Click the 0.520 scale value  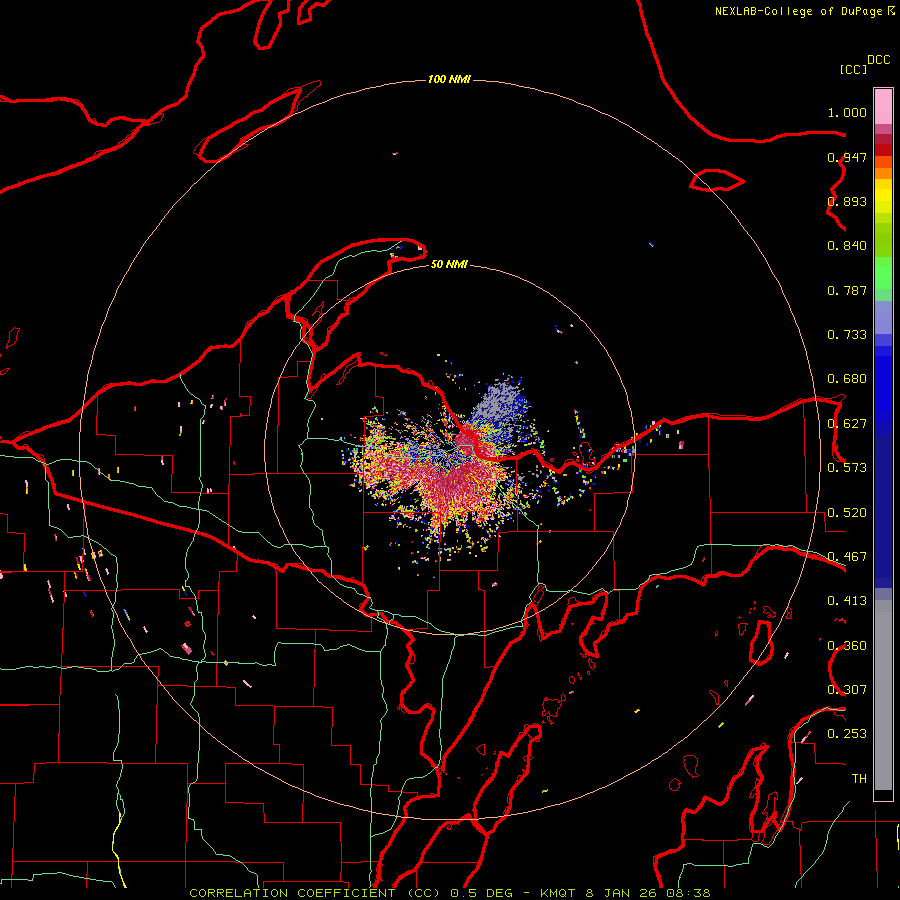click(847, 513)
